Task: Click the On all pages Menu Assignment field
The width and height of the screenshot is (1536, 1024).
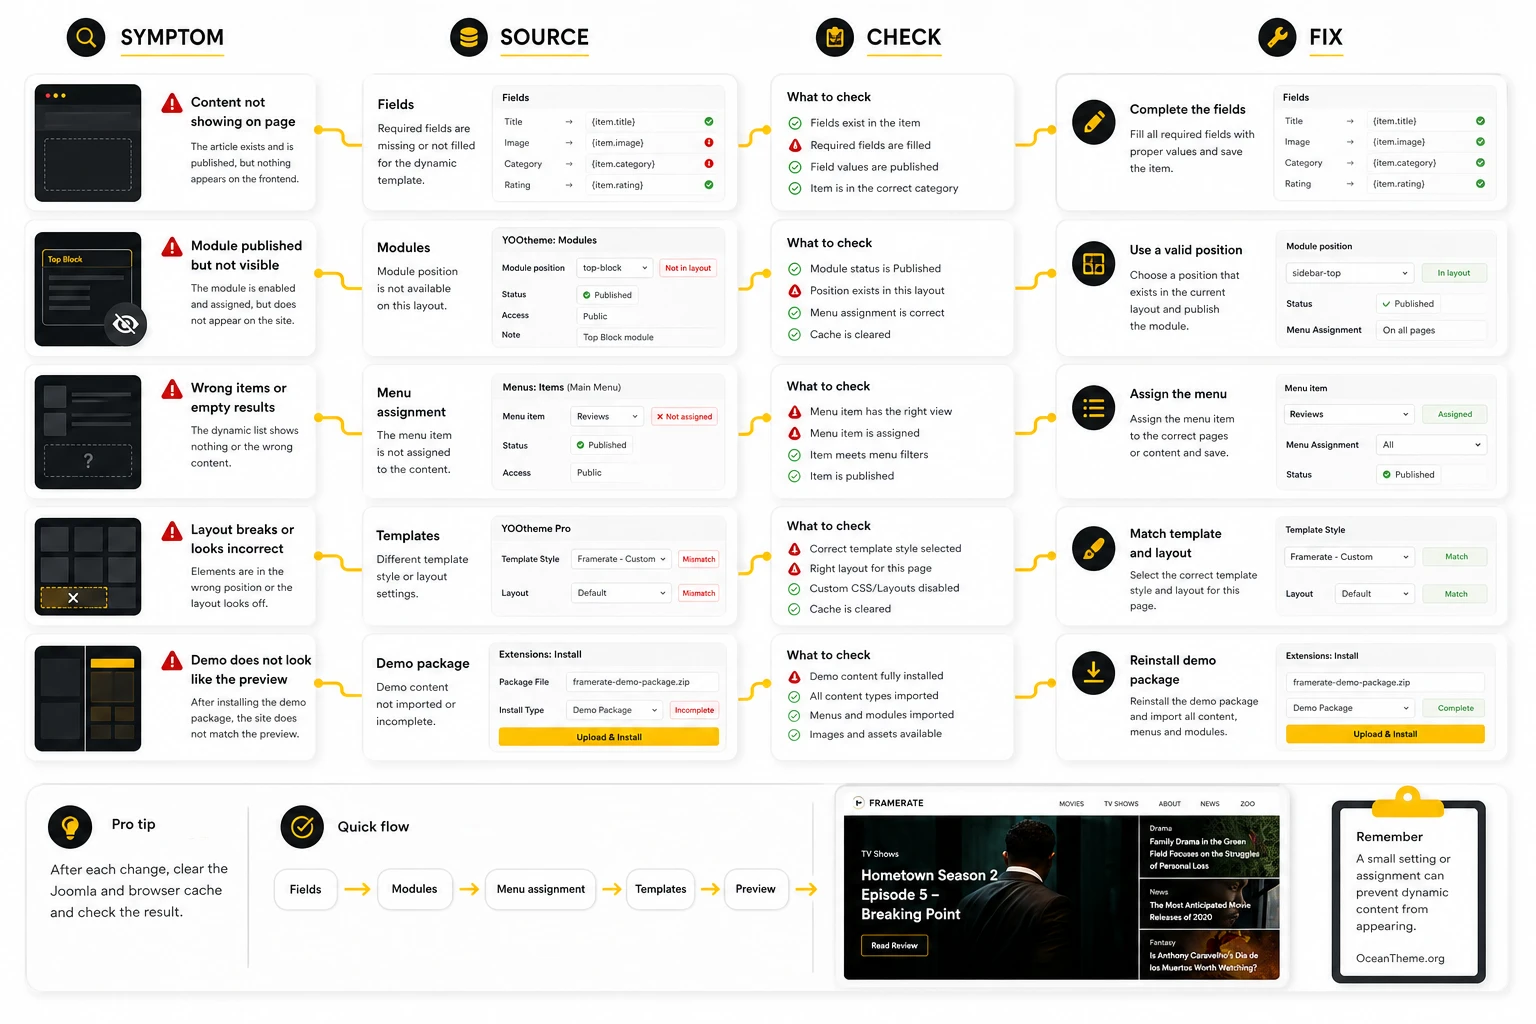Action: pos(1432,330)
